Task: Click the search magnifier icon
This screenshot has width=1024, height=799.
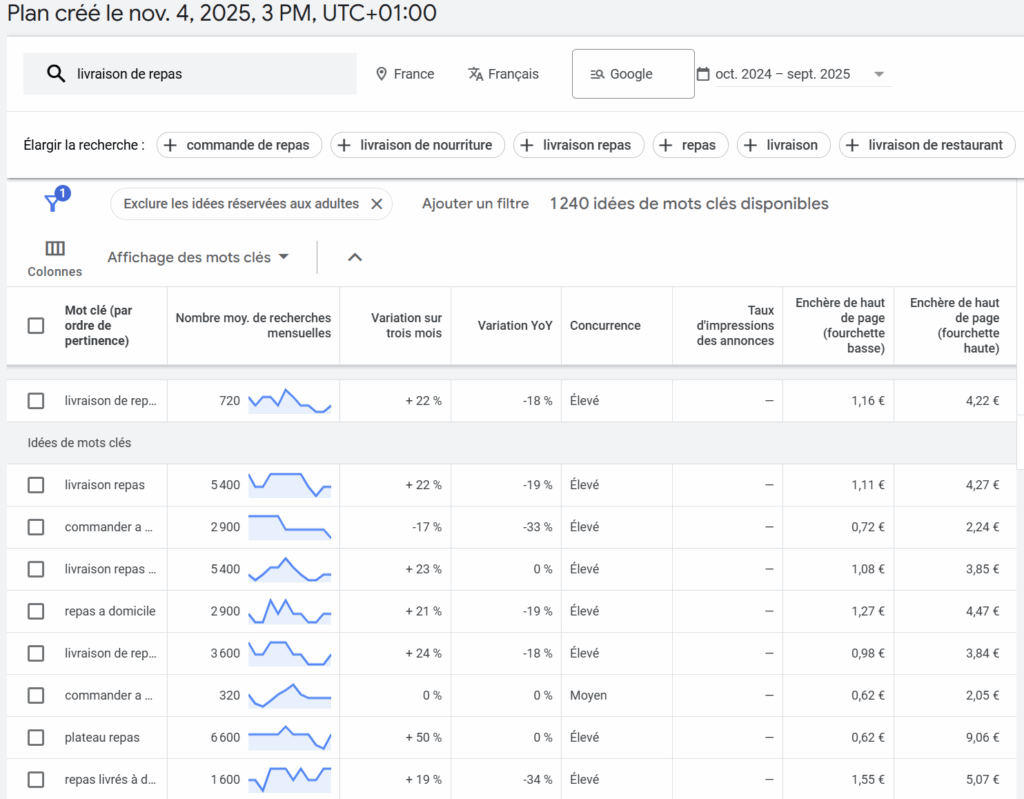Action: point(56,74)
